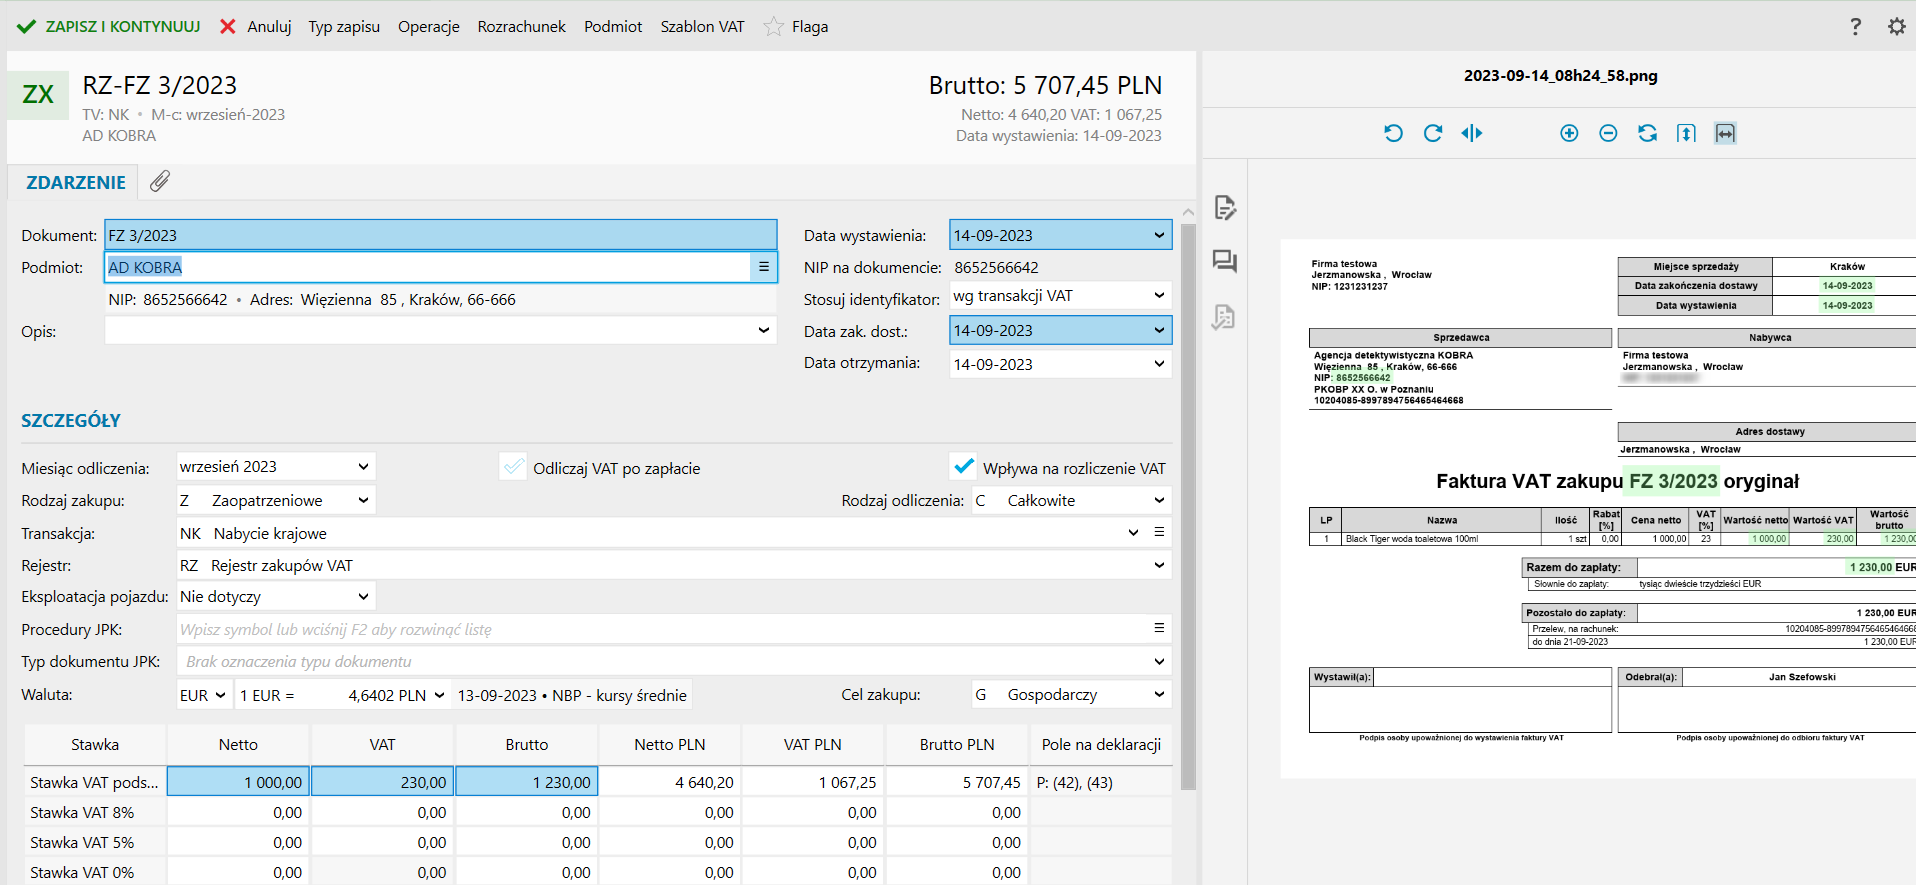
Task: Click the Opis input field
Action: pyautogui.click(x=430, y=331)
